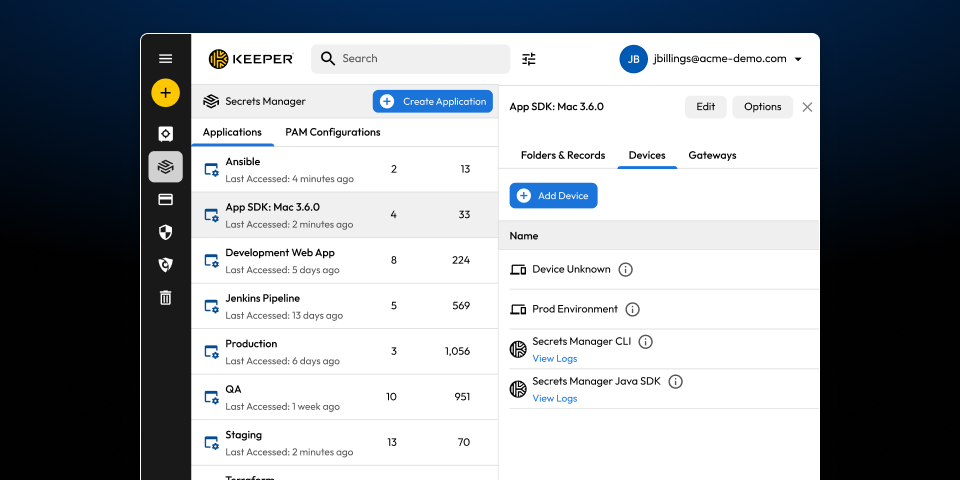Select the Staging application row
960x480 pixels.
345,442
